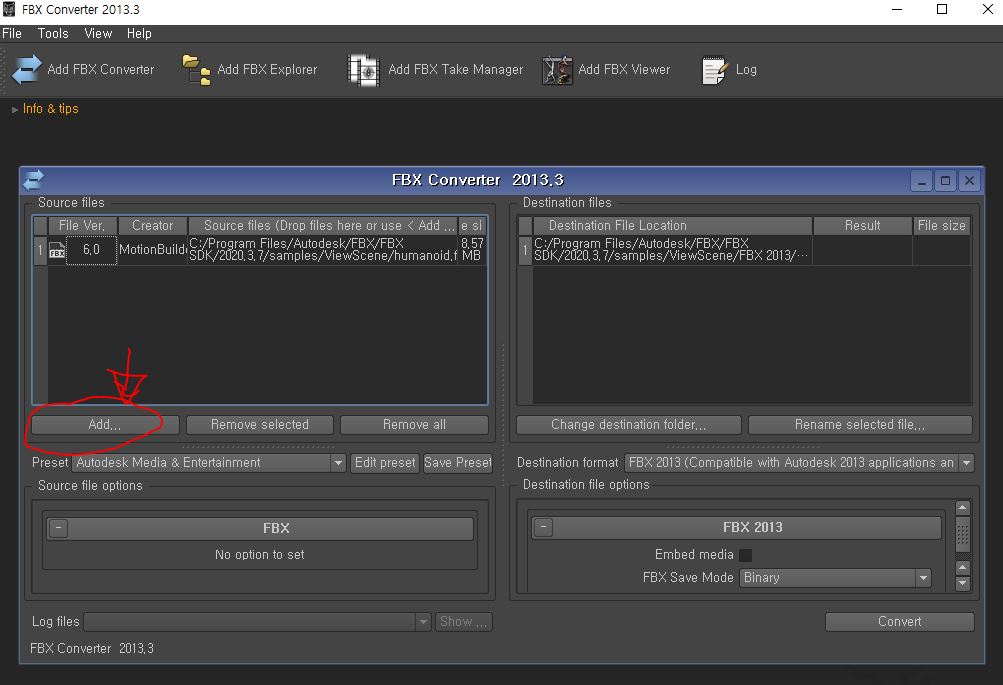Click the Add FBX Converter arrows icon
The width and height of the screenshot is (1003, 685).
(x=26, y=70)
